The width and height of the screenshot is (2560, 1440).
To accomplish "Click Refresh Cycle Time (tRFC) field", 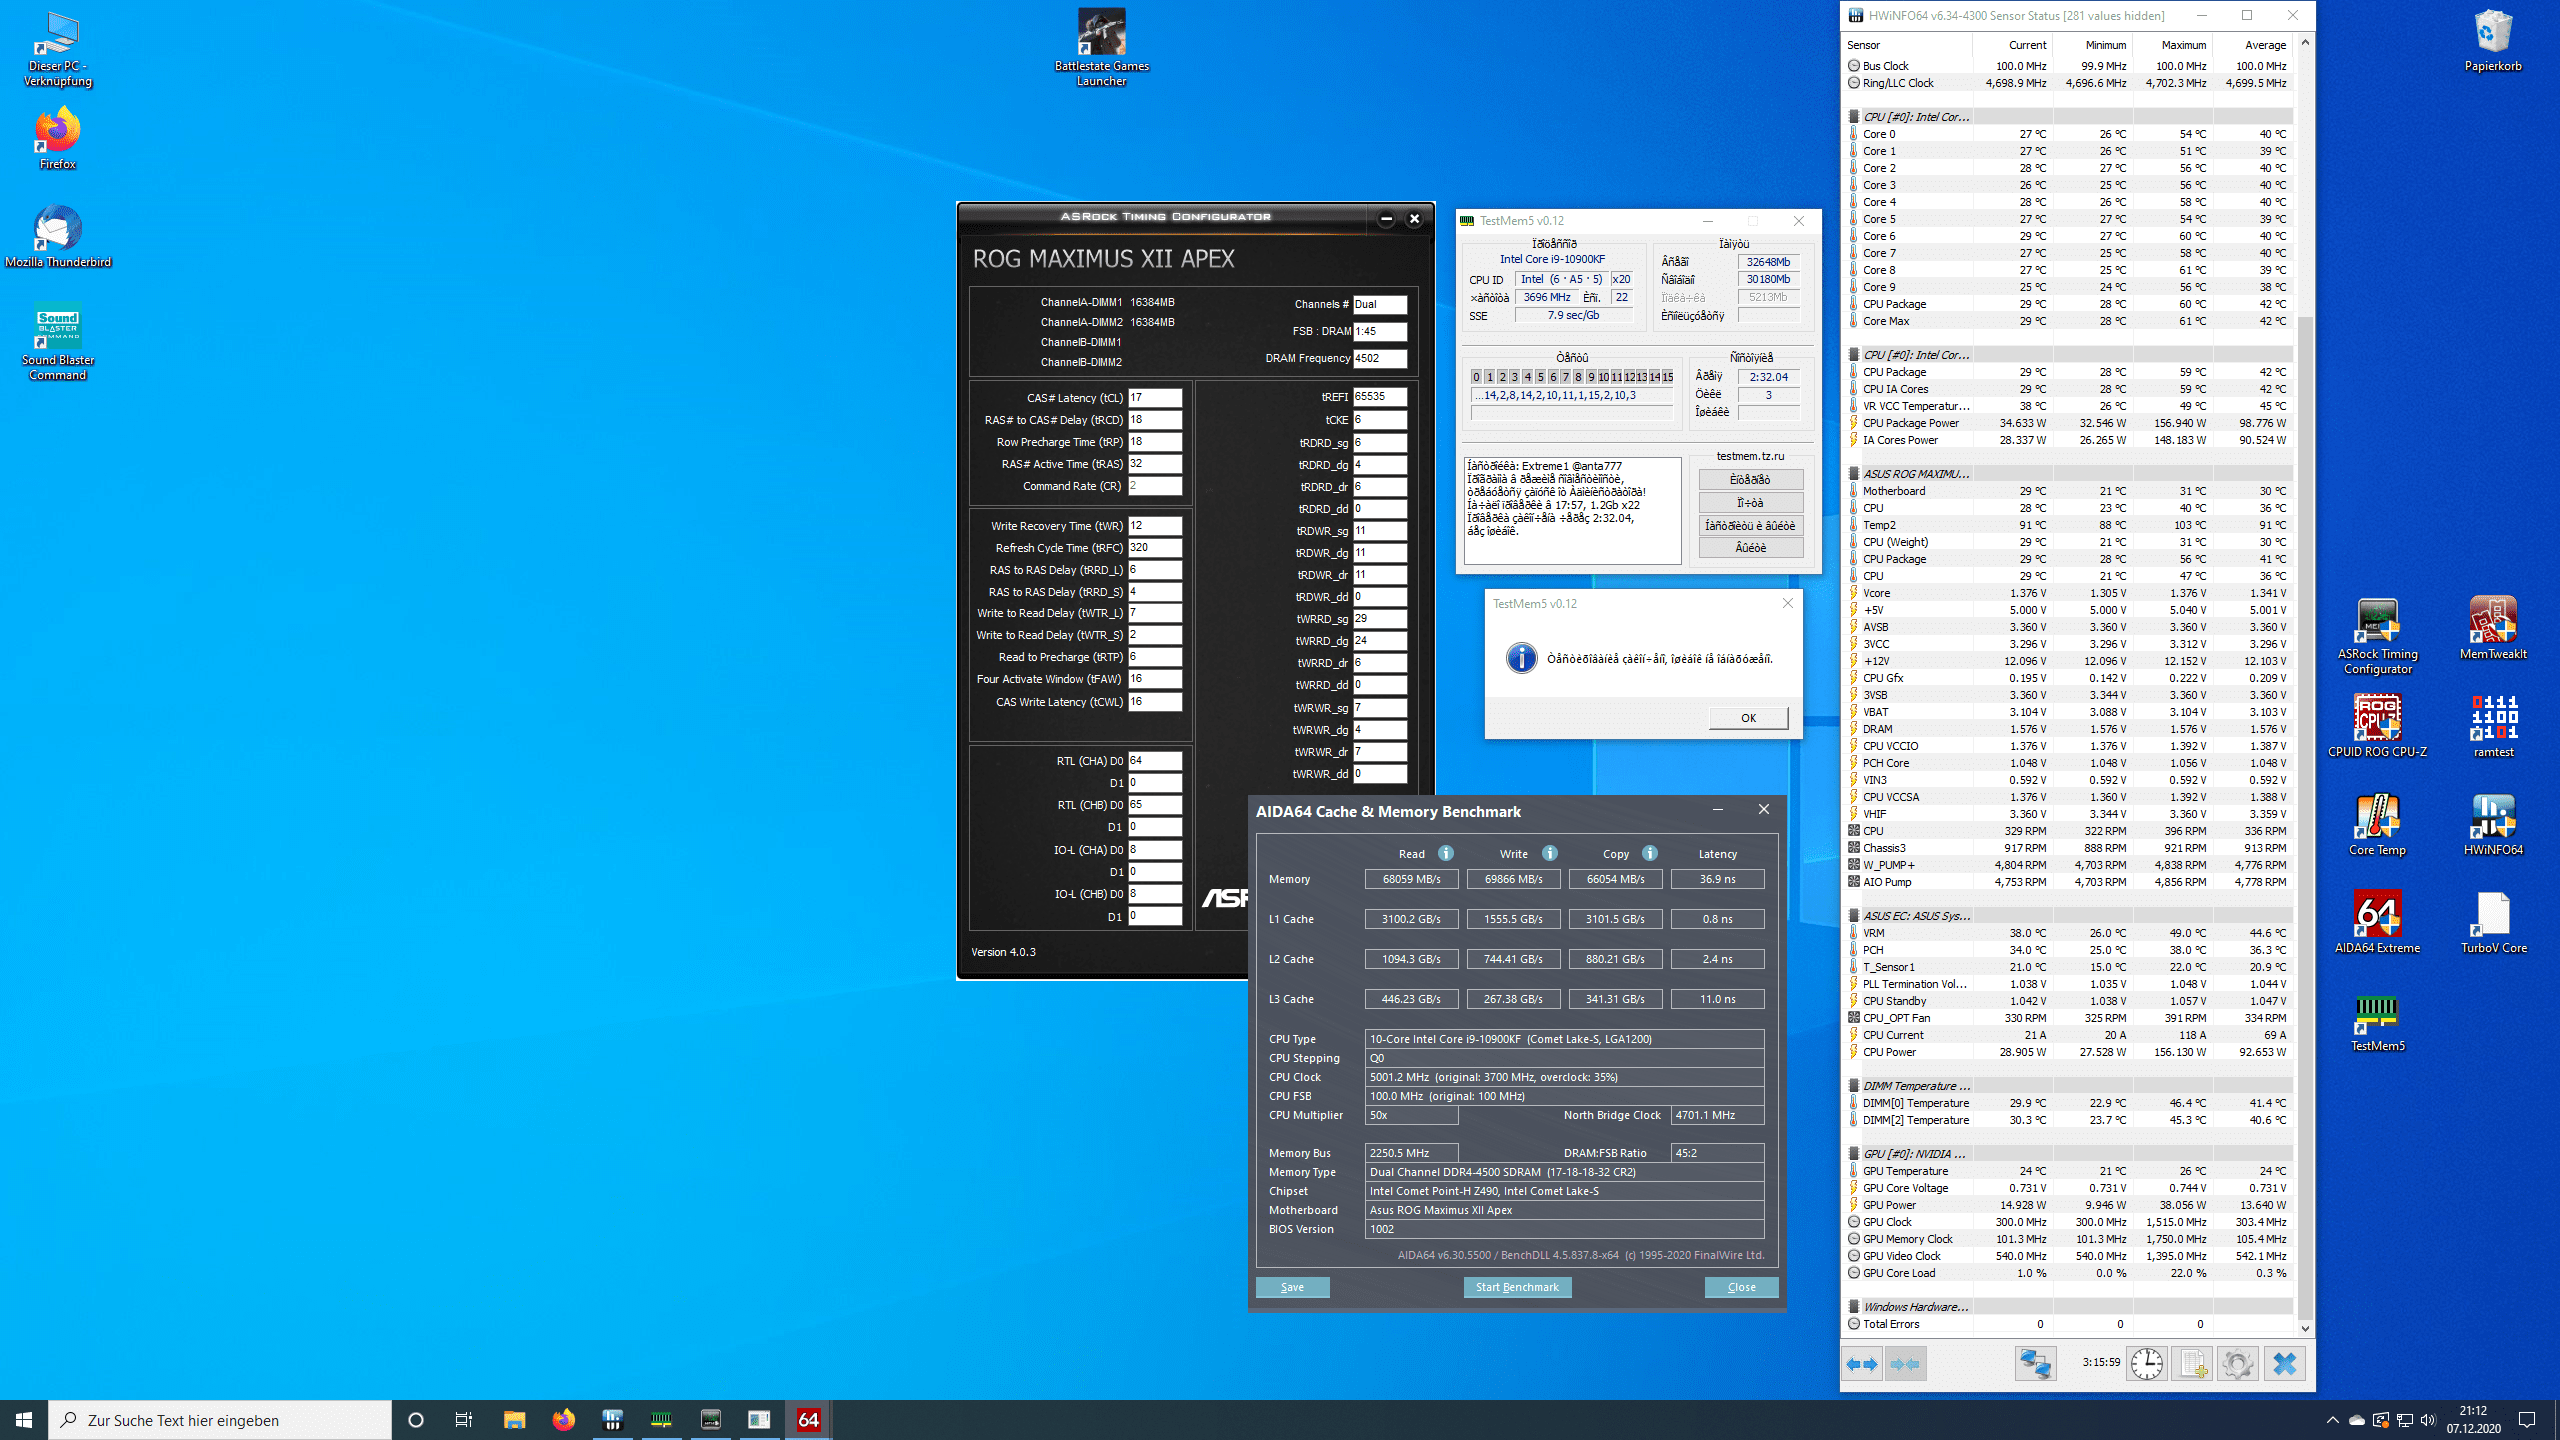I will coord(1155,547).
